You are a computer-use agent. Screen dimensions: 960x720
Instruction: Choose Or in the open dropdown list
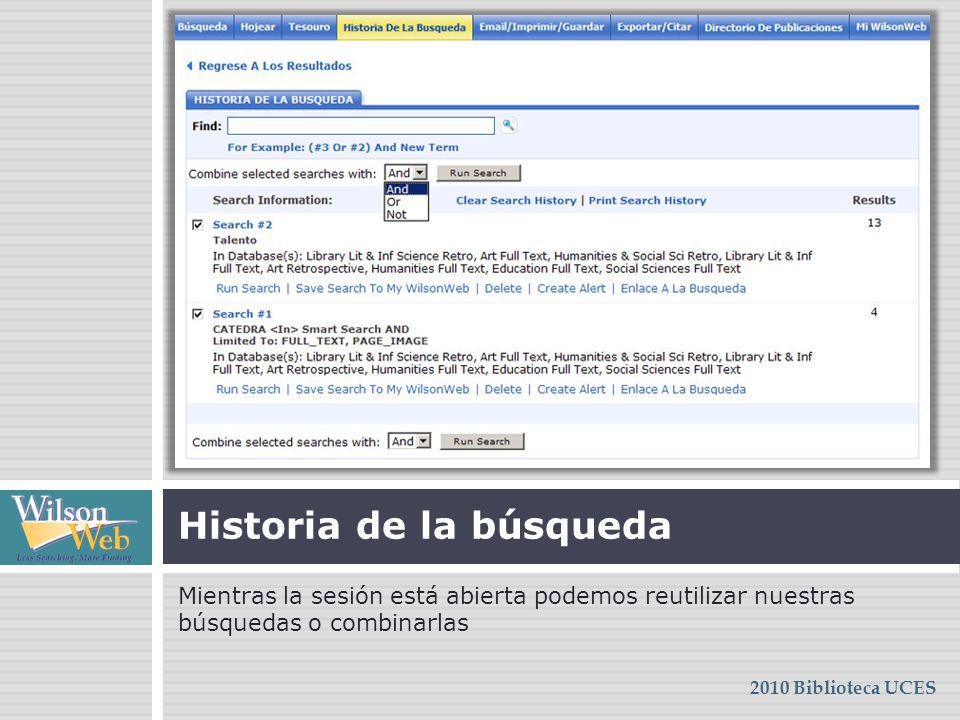pyautogui.click(x=406, y=202)
